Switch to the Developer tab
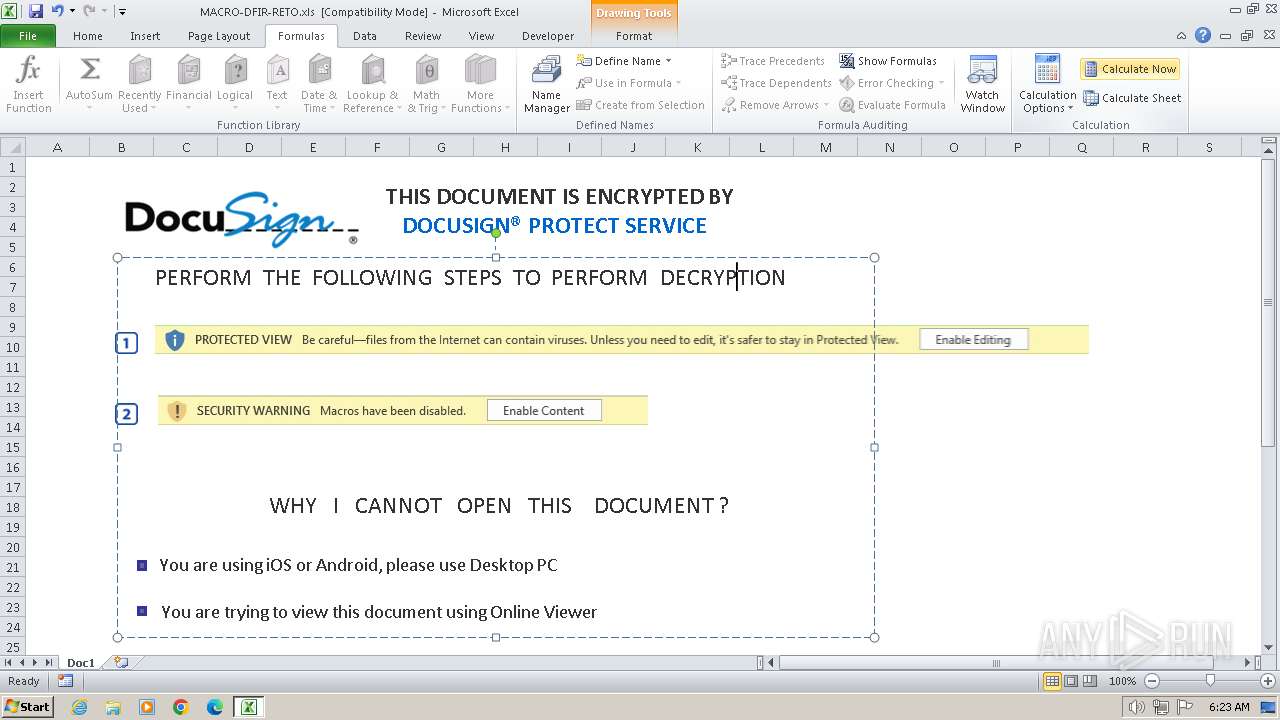This screenshot has width=1280, height=720. tap(548, 36)
